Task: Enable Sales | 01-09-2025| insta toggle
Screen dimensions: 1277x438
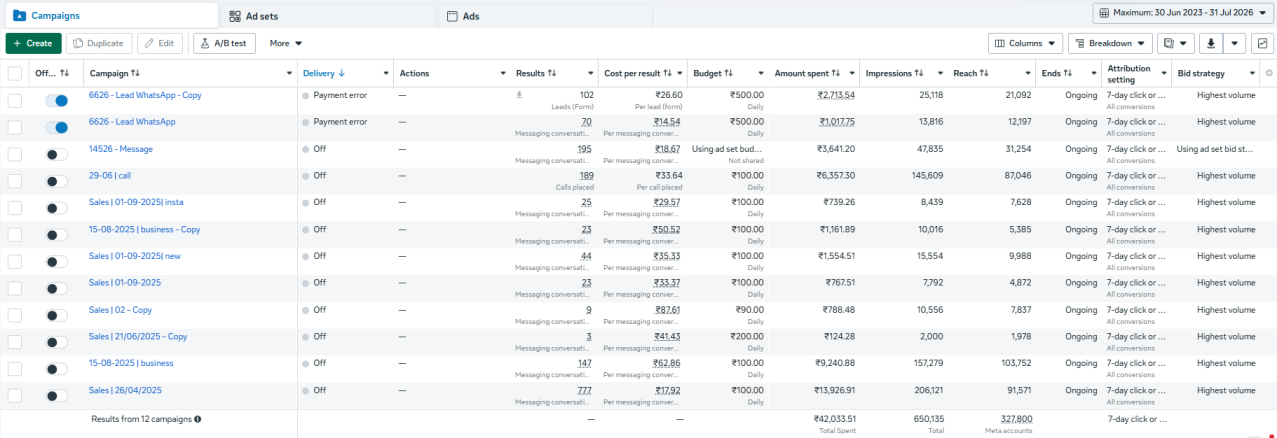Action: coord(57,208)
